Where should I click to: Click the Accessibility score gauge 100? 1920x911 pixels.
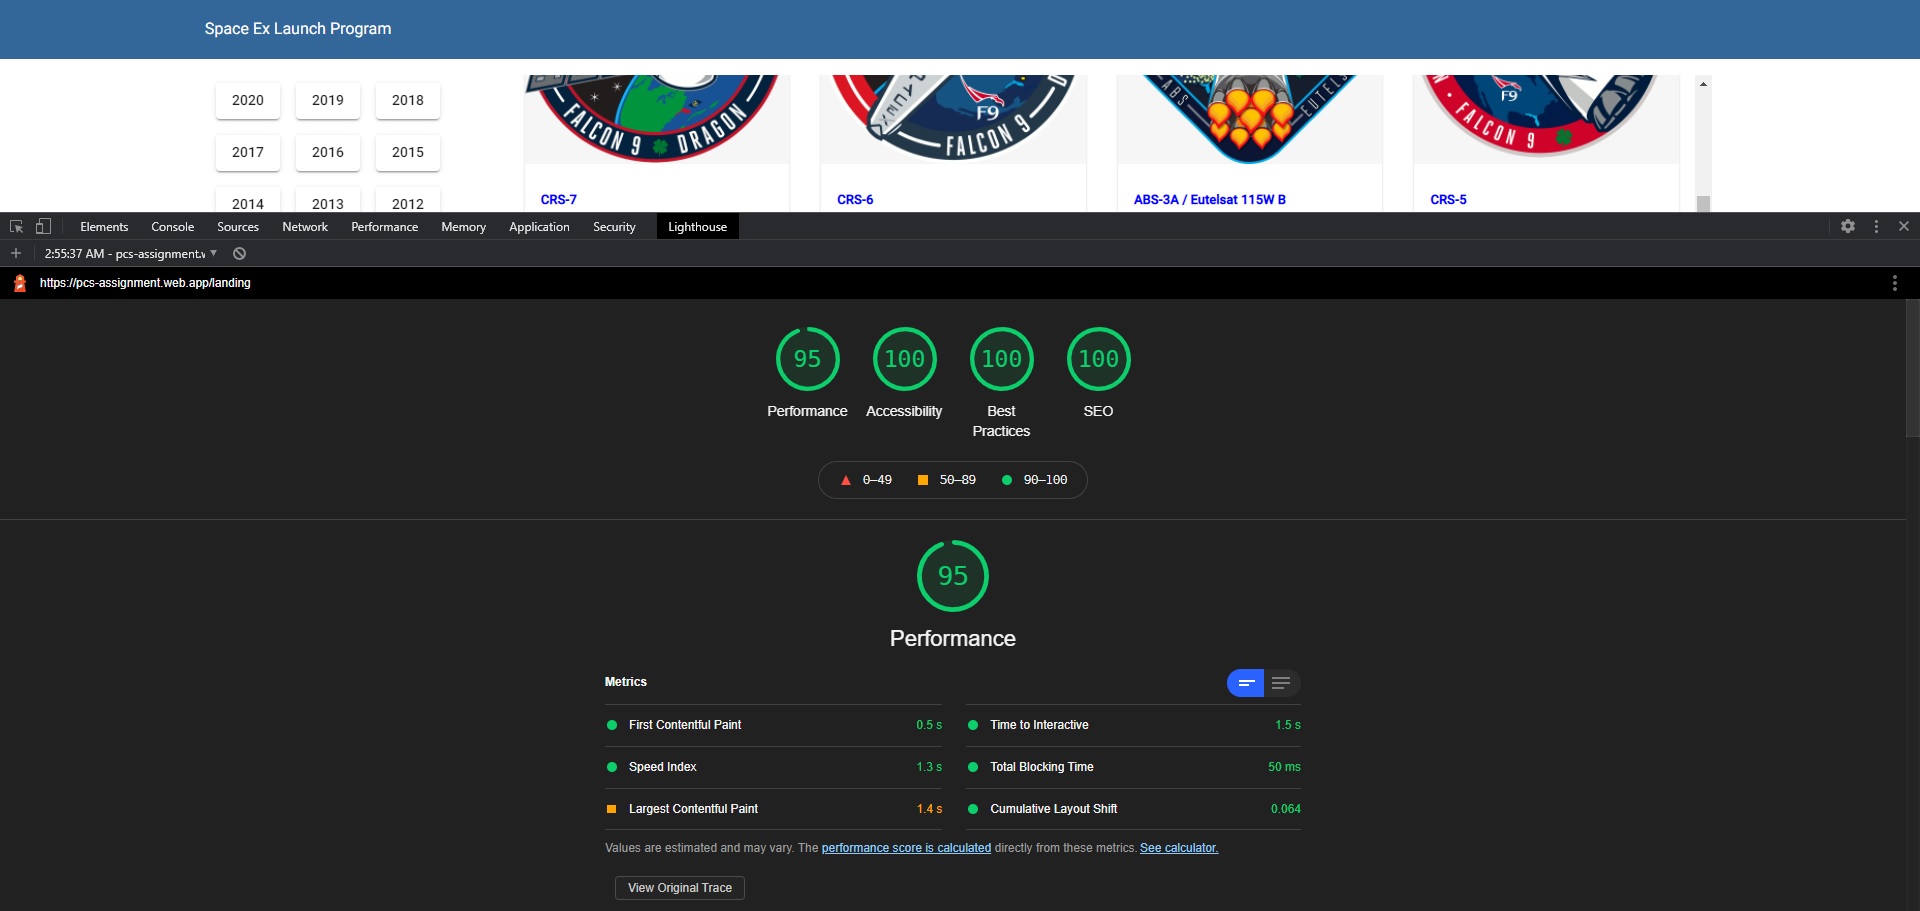tap(904, 359)
